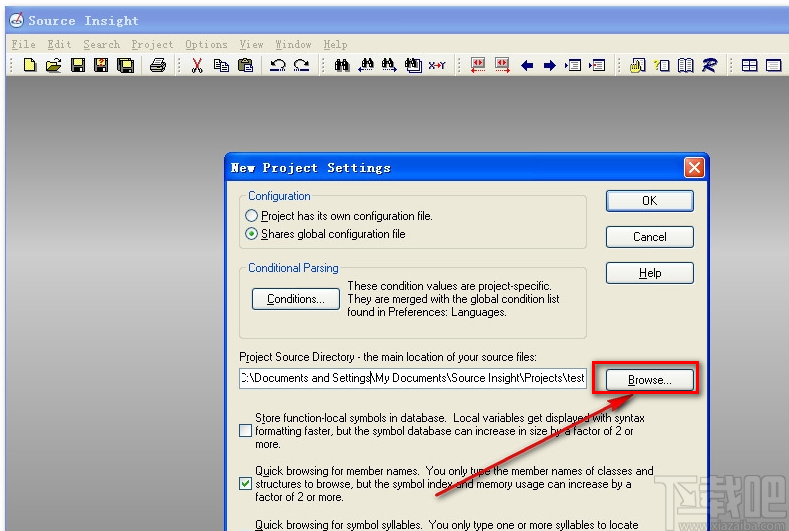Enable 'Store function-local symbols in database' checkbox
789x531 pixels.
245,431
